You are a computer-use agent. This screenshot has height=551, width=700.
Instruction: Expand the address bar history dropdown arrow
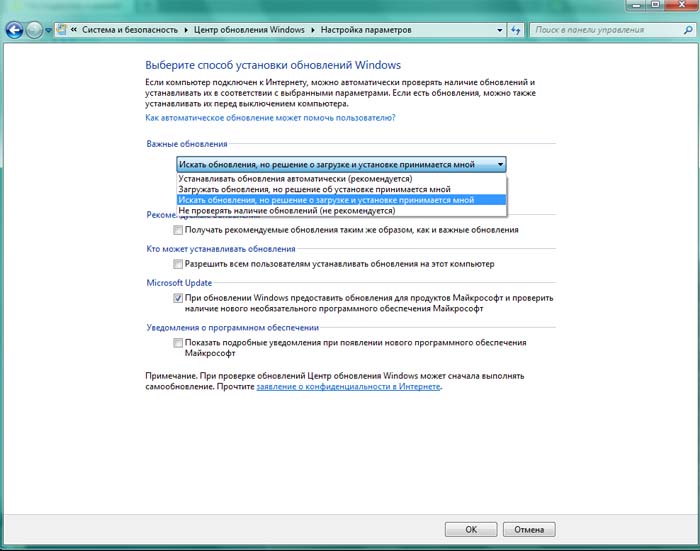(498, 31)
